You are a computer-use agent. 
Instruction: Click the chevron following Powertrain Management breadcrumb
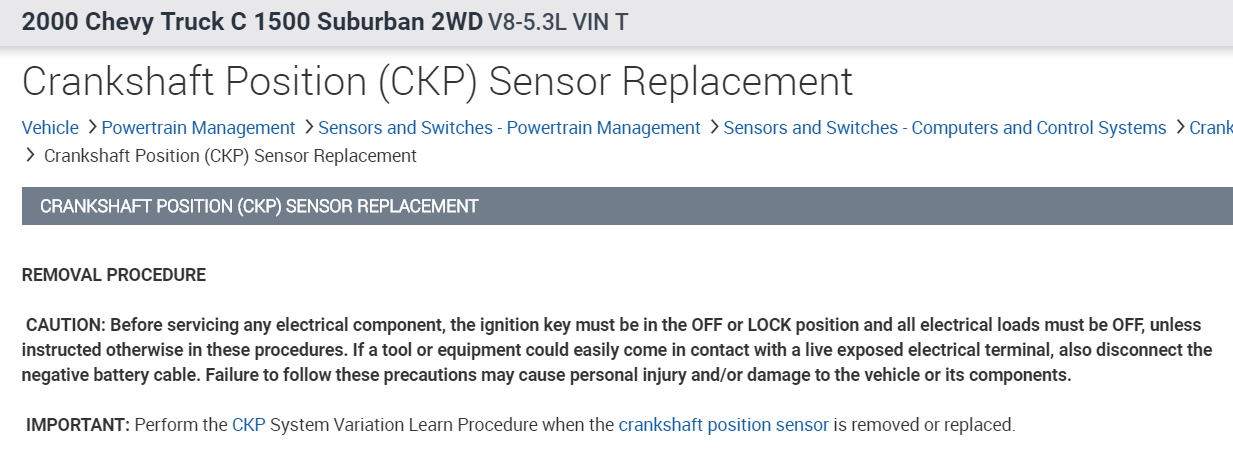click(x=308, y=128)
